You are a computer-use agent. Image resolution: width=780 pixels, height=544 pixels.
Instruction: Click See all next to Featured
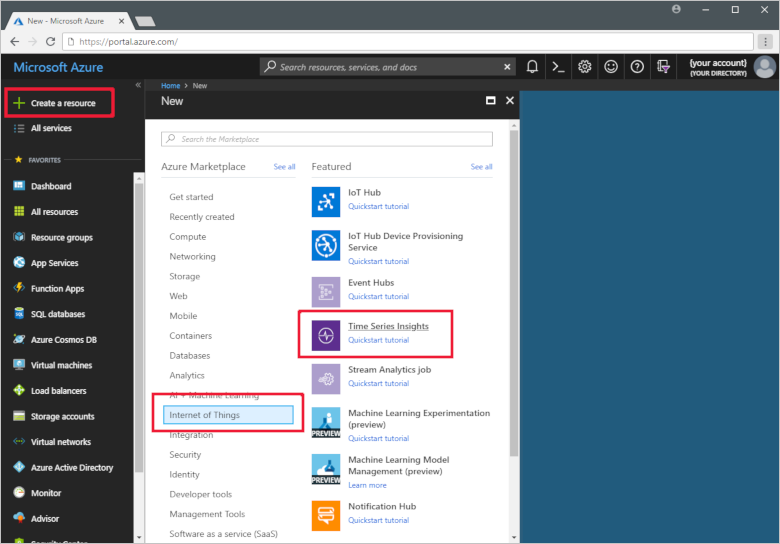tap(481, 167)
